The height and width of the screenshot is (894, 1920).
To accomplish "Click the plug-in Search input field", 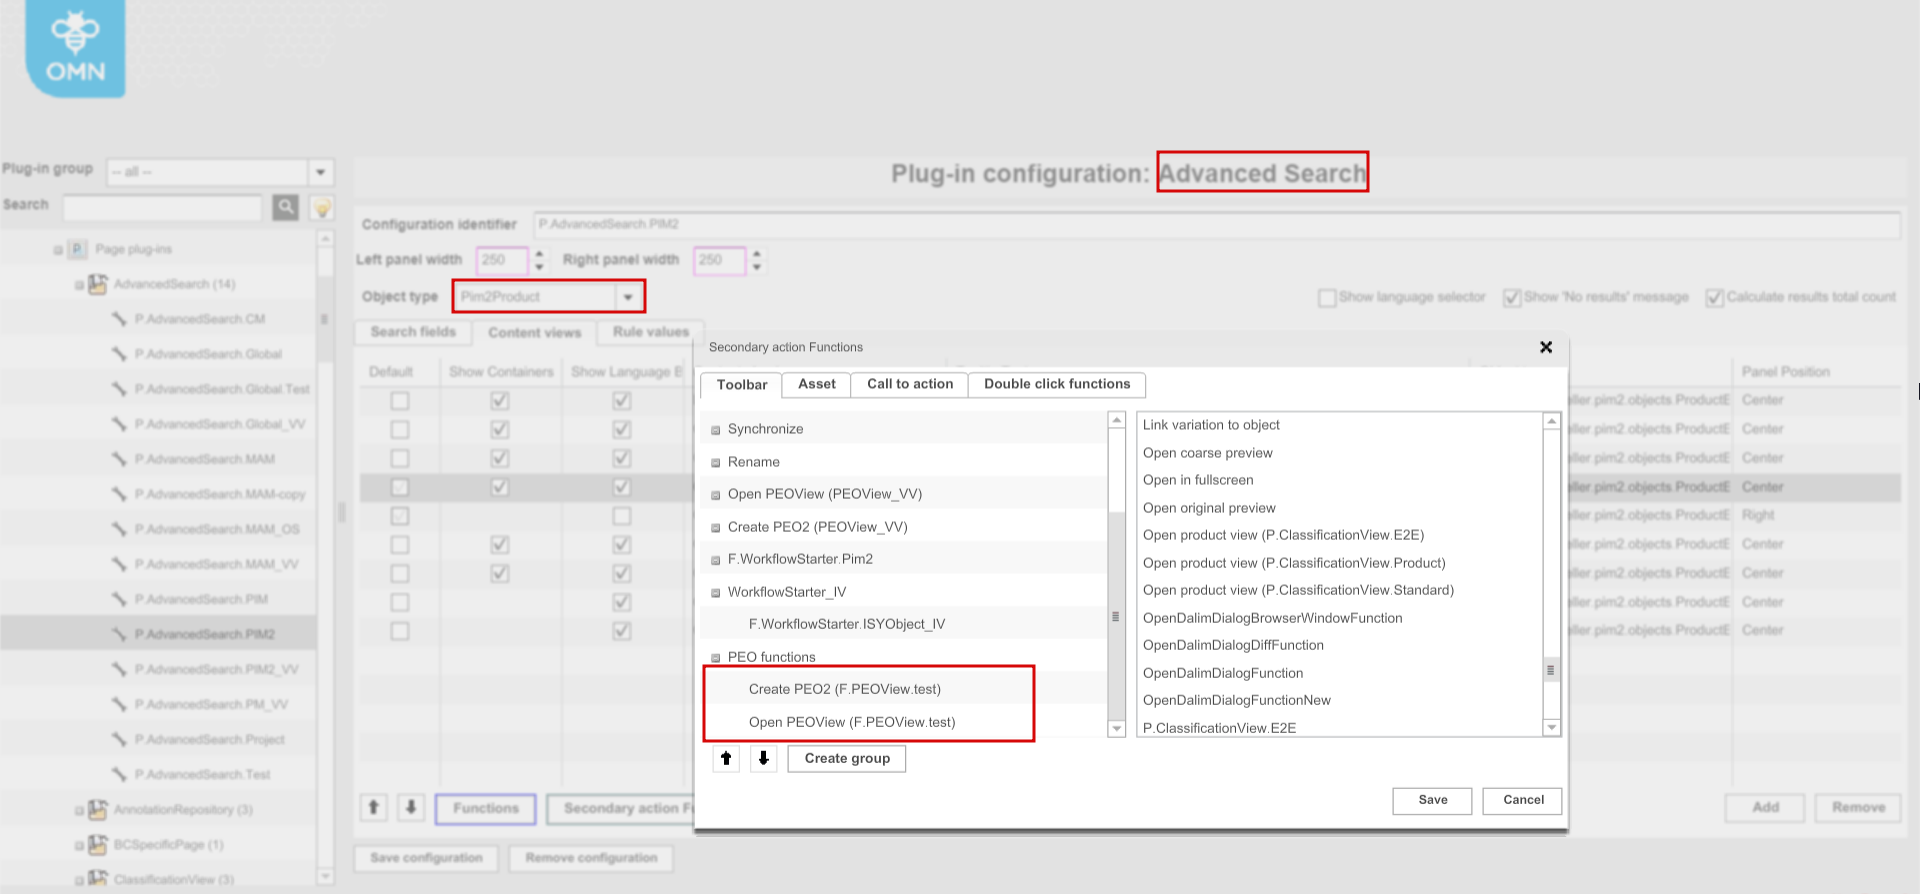I will (x=163, y=207).
